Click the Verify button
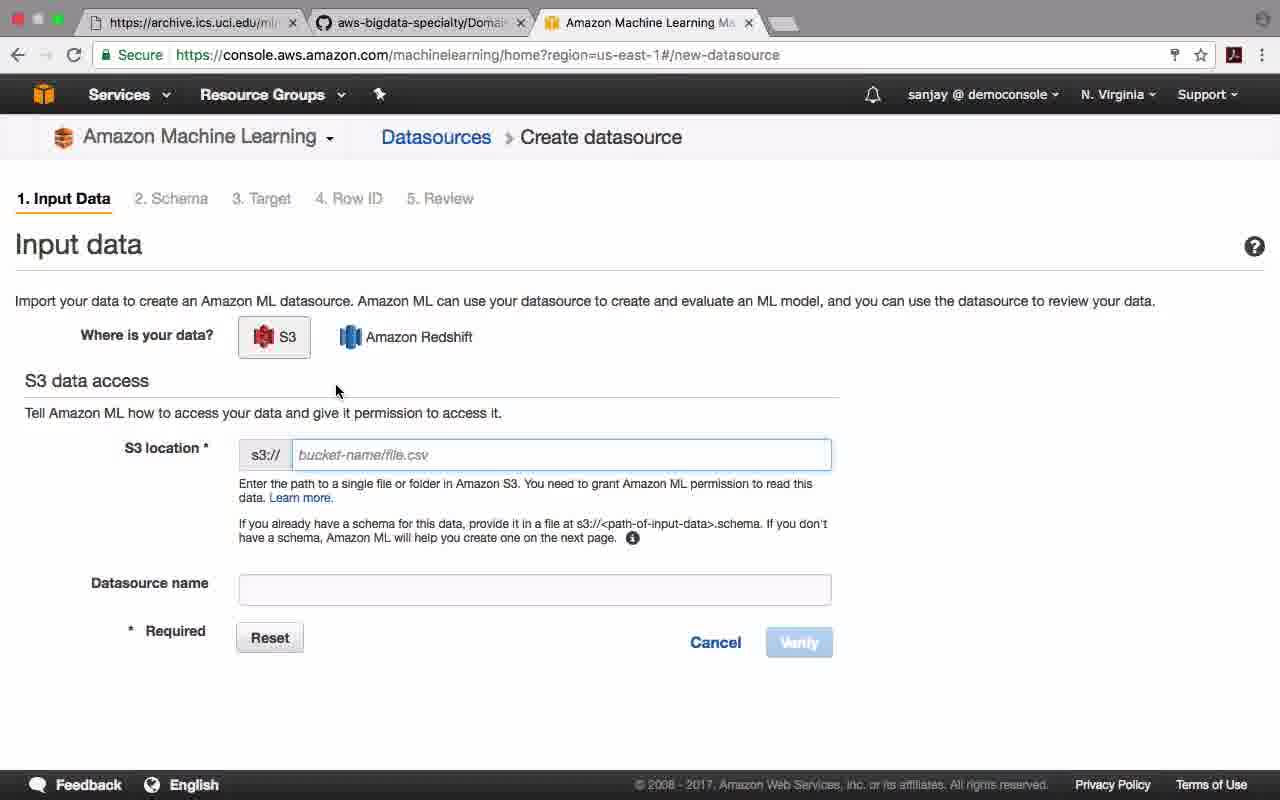Image resolution: width=1280 pixels, height=800 pixels. [799, 643]
